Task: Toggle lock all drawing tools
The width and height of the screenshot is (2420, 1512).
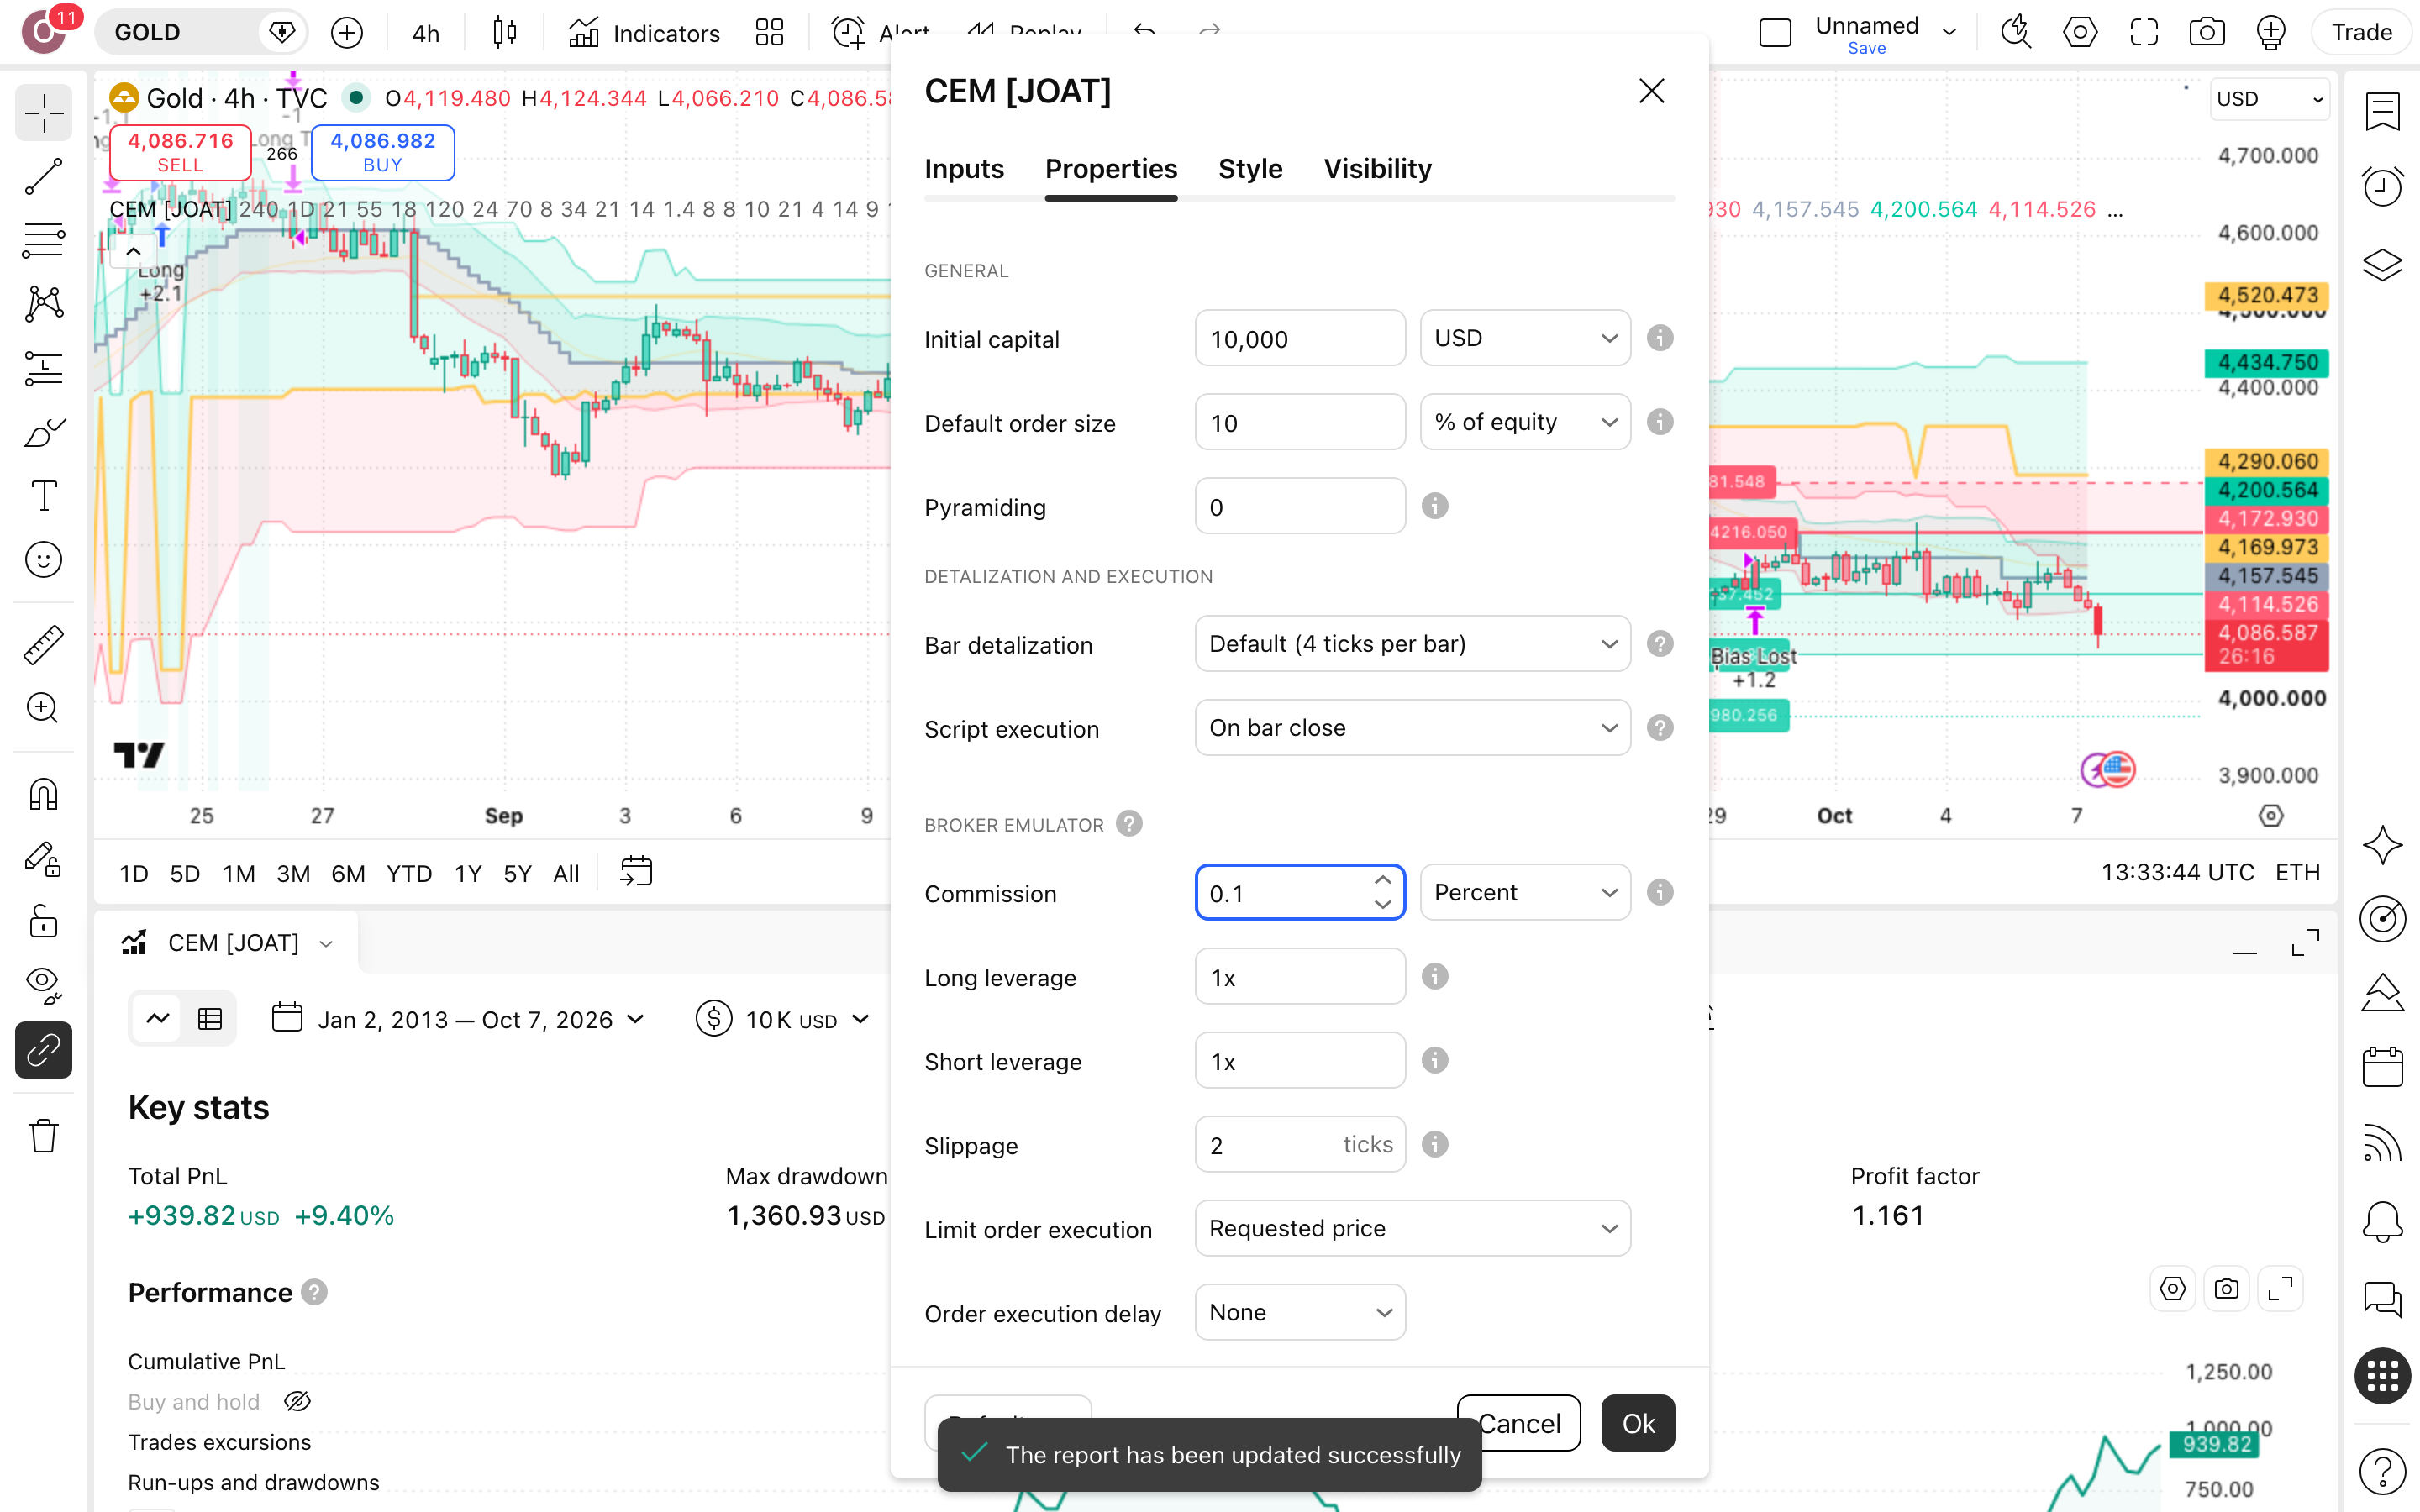Action: 43,921
